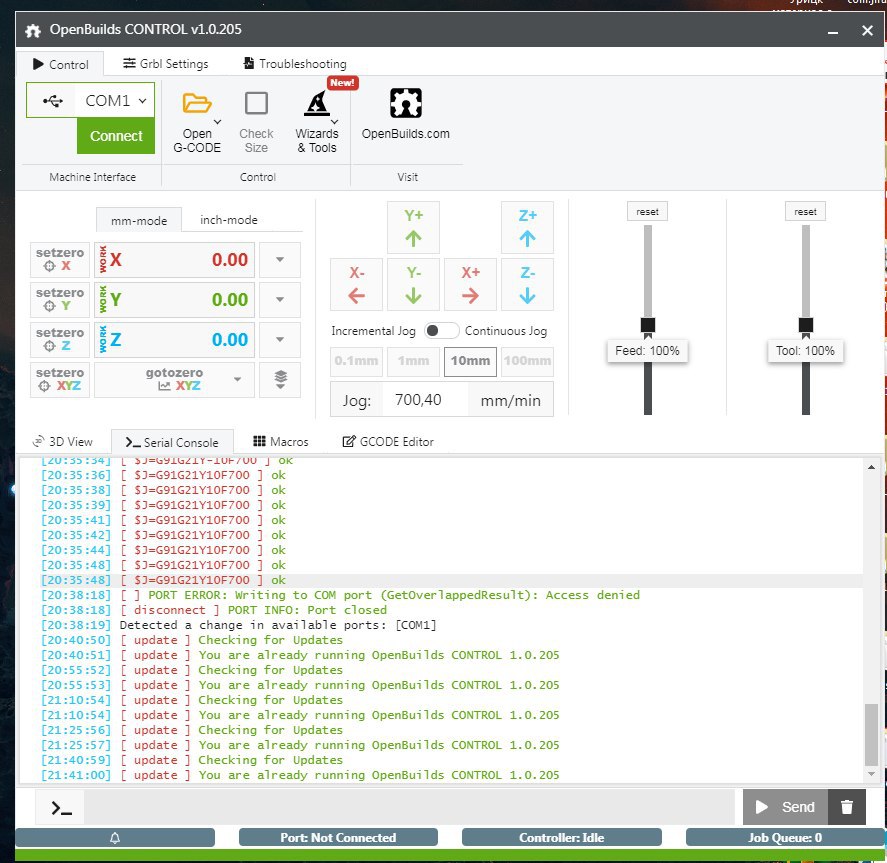Click Controller: Idle status

click(562, 838)
